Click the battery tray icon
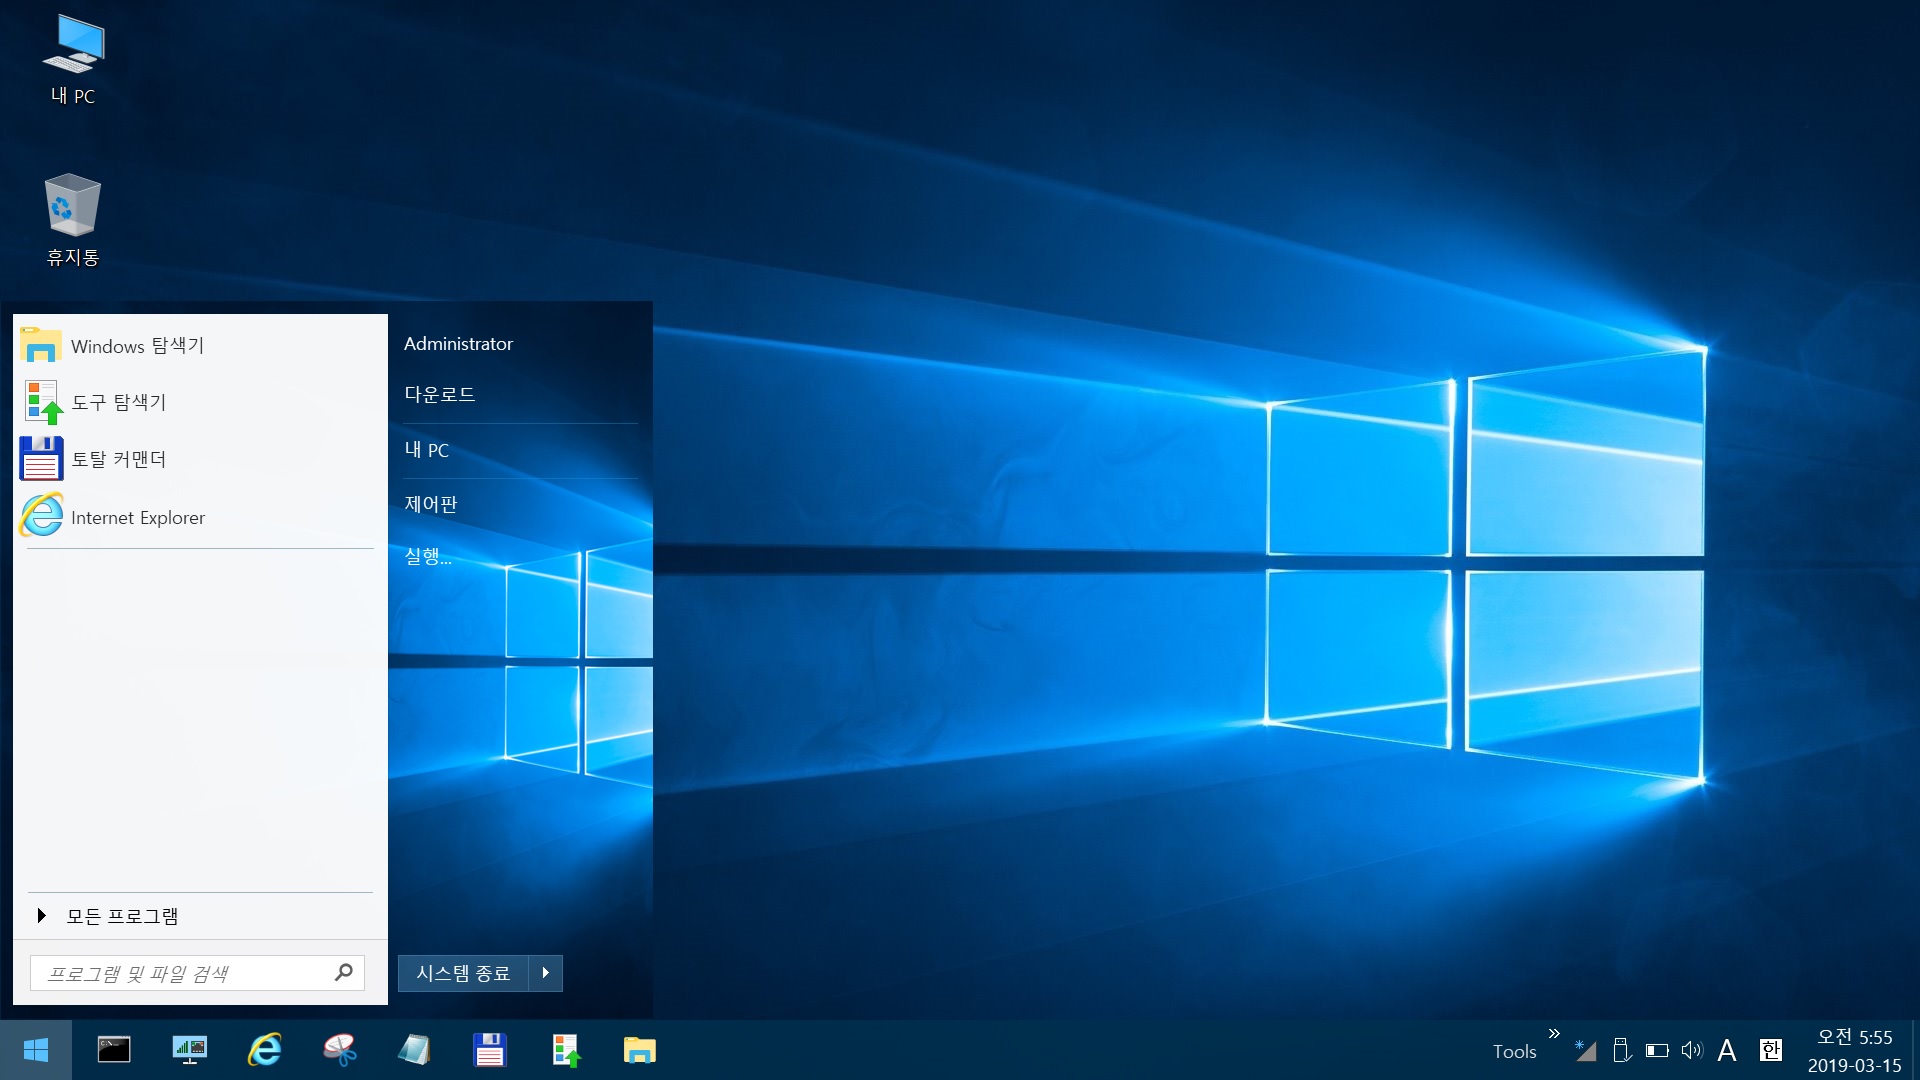The height and width of the screenshot is (1080, 1920). 1657,1050
